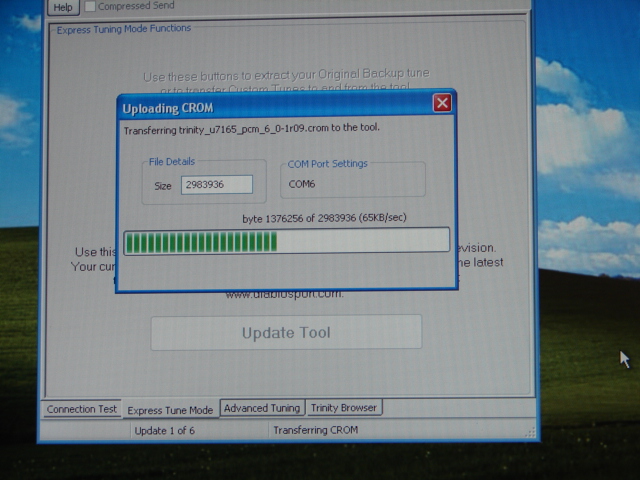The height and width of the screenshot is (480, 640).
Task: Click the Express Tuning Mode Functions heading
Action: 123,29
